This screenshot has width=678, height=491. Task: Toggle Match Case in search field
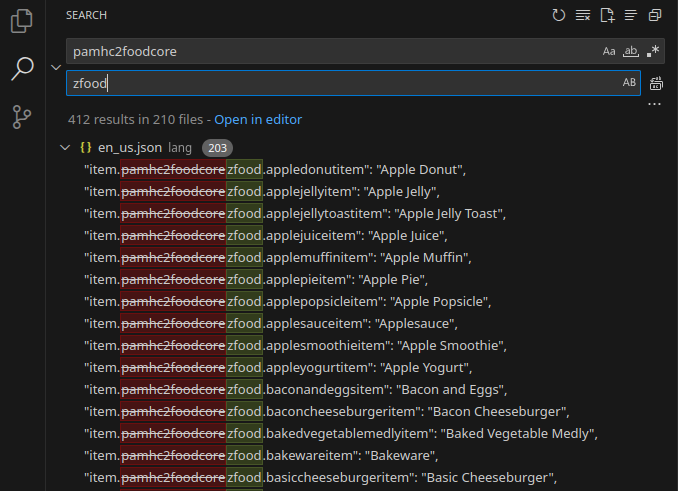click(x=609, y=51)
